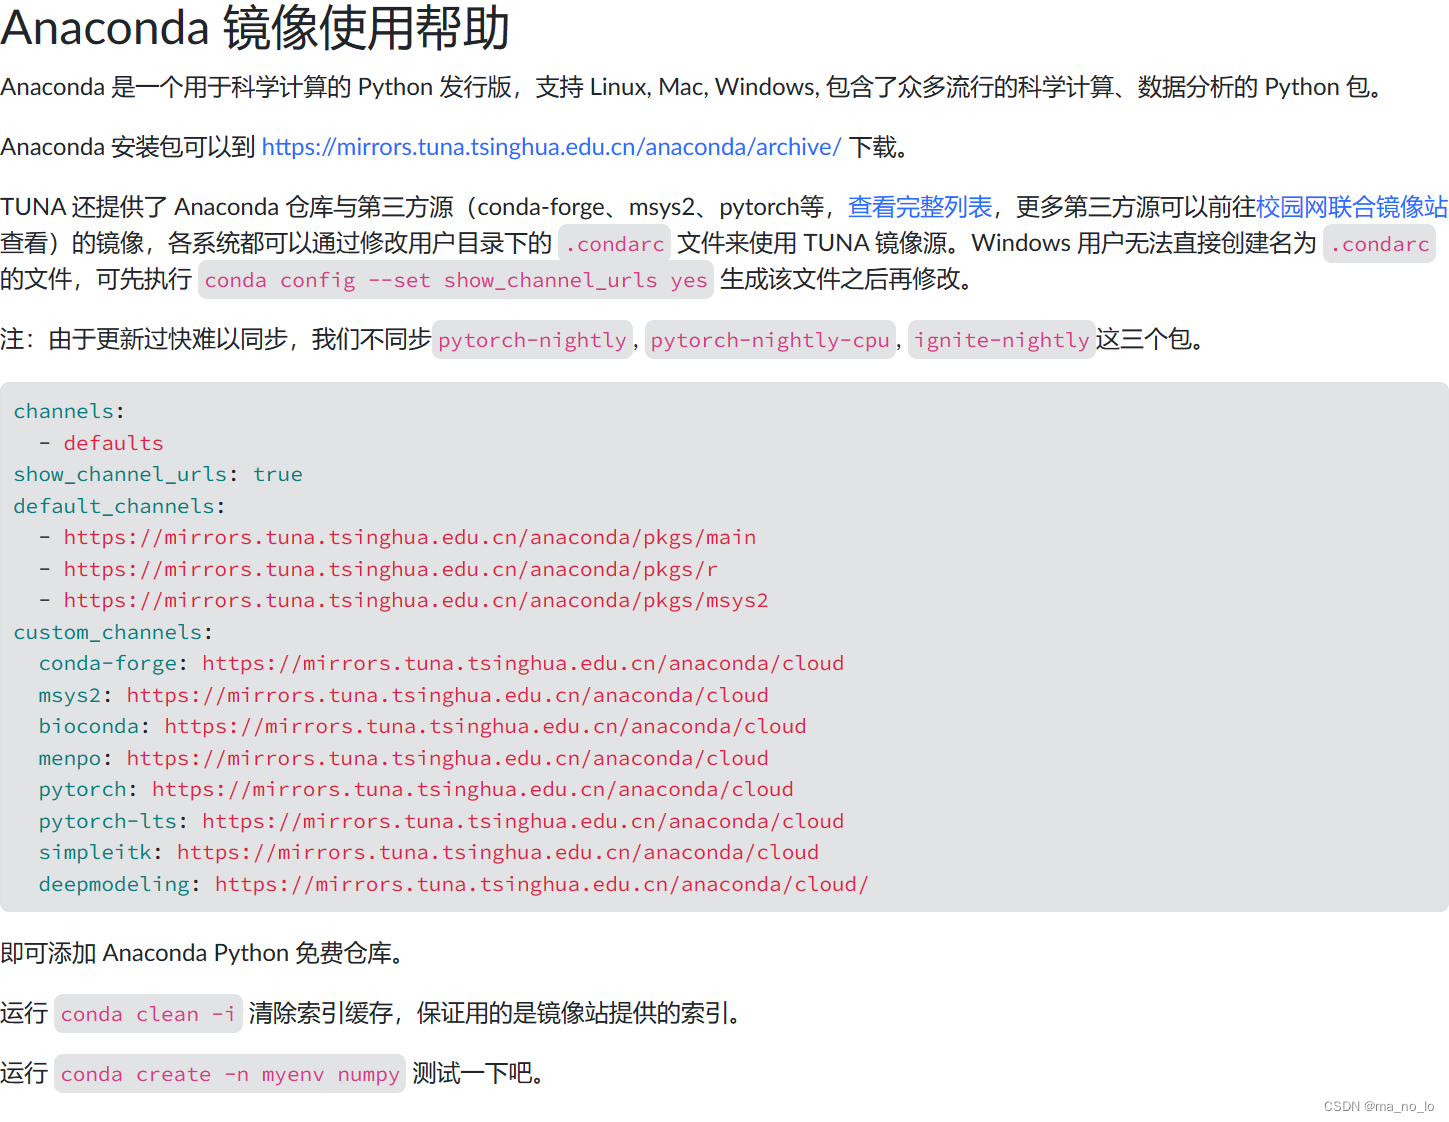
Task: Click the anaconda/pkgs/main URL line
Action: 397,537
